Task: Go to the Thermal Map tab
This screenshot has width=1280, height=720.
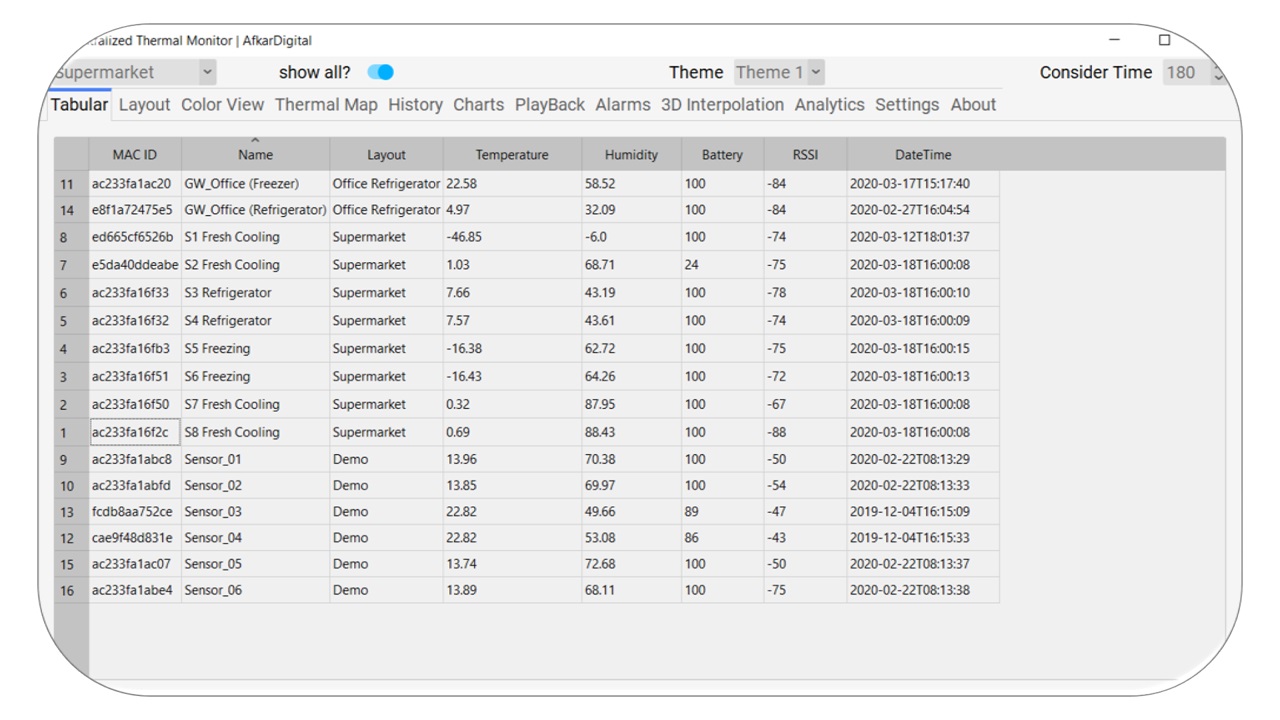Action: (326, 105)
